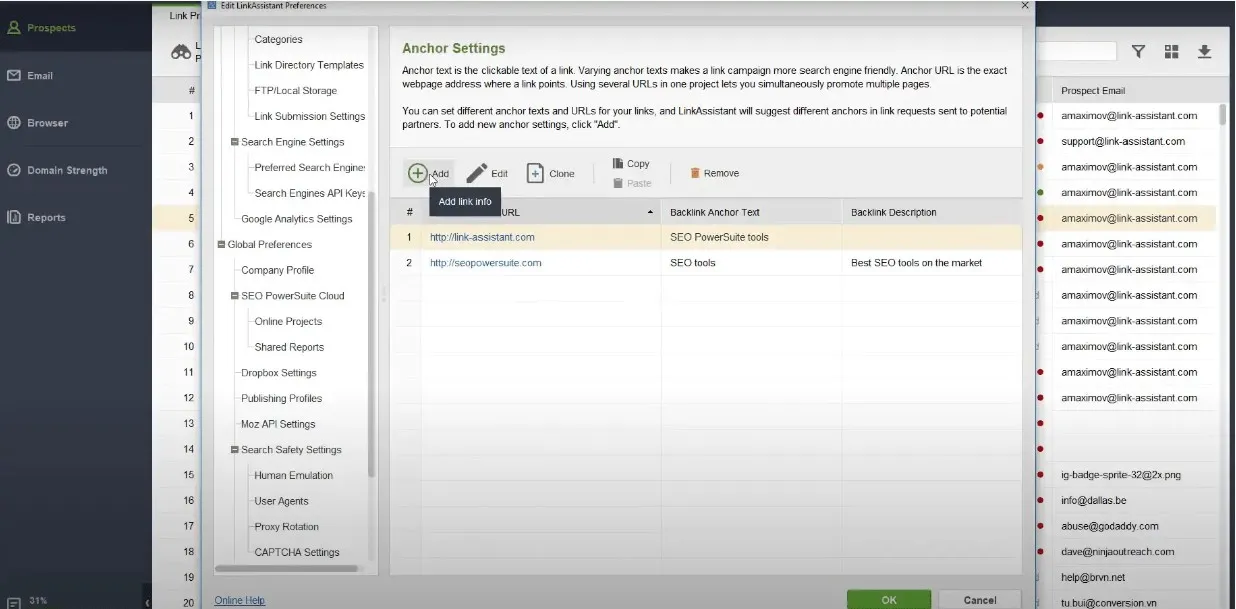Select abuse@godaddy.com in the prospects table
Image resolution: width=1236 pixels, height=609 pixels.
[1110, 527]
